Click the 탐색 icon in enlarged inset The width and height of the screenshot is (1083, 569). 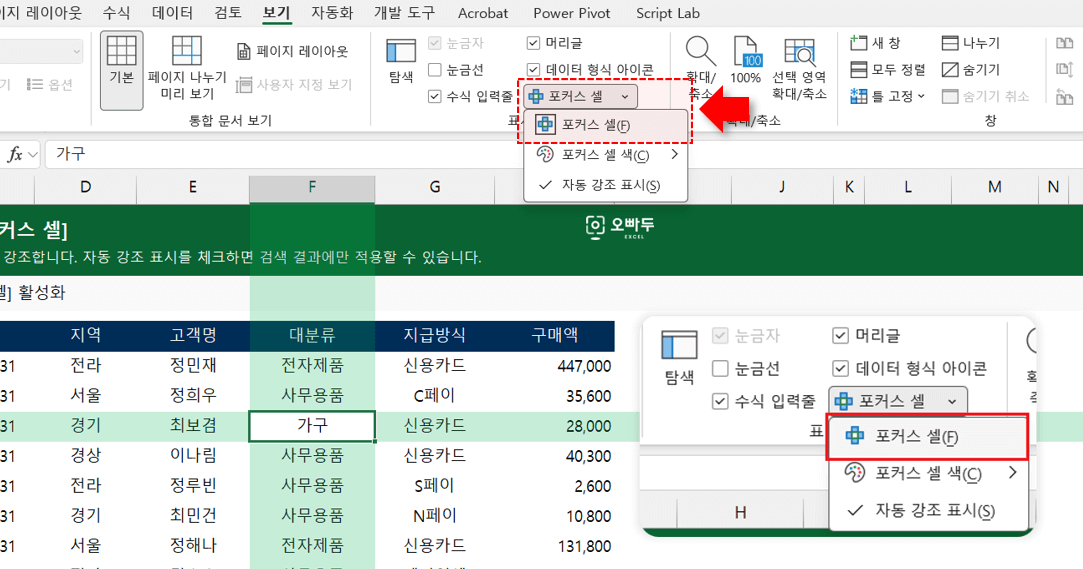(x=679, y=345)
